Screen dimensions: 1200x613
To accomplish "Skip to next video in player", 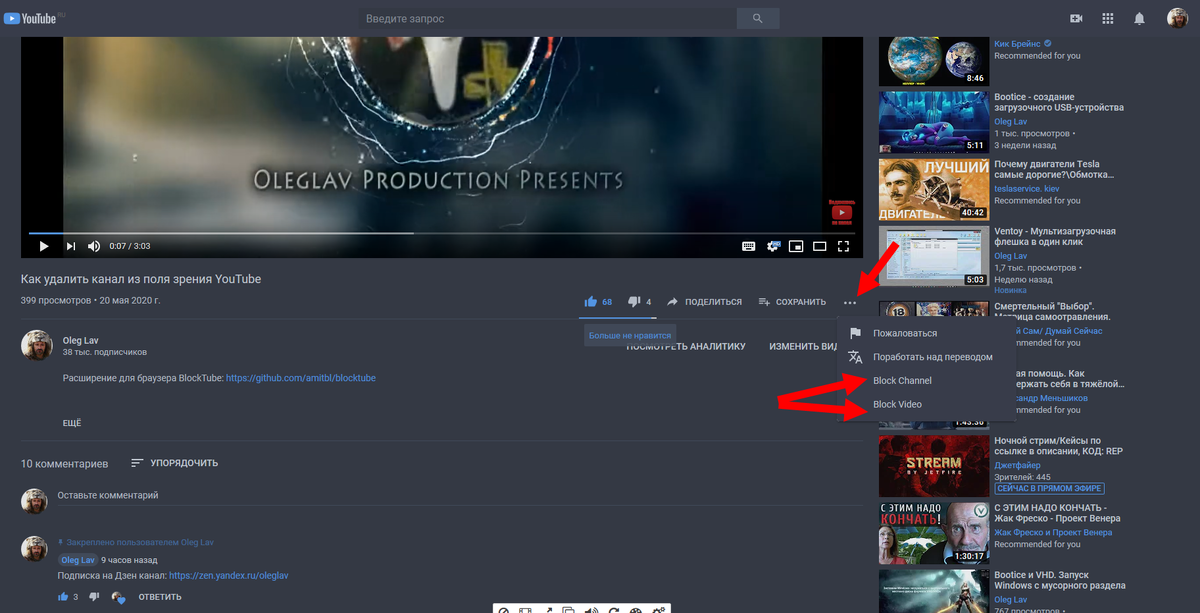I will click(x=70, y=246).
